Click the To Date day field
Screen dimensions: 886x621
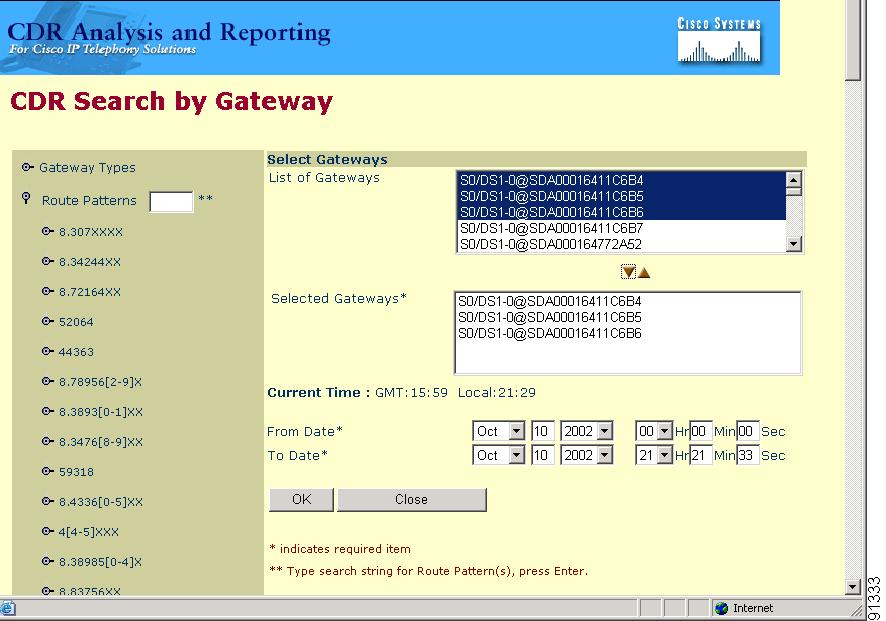coord(542,455)
